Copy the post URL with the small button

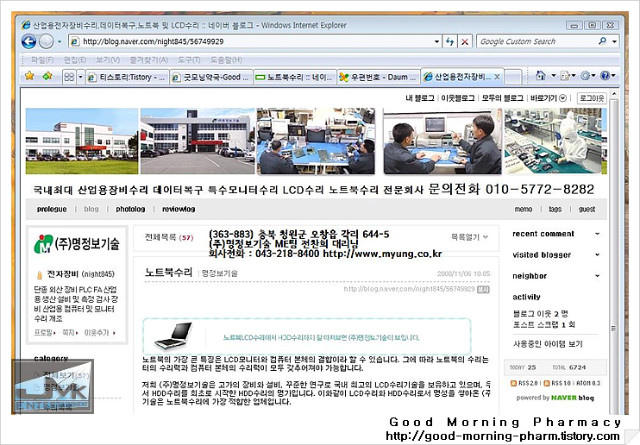(483, 289)
